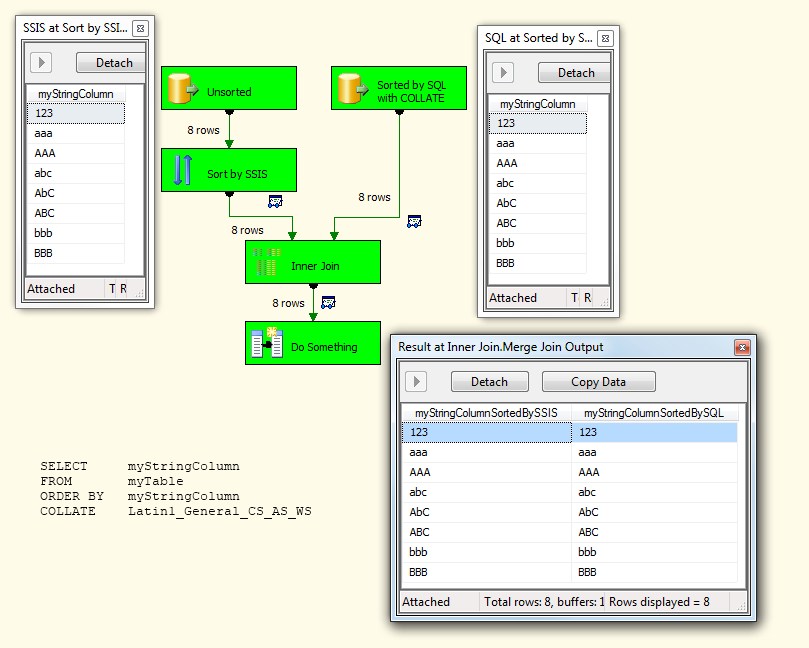Close the SSIS at Sort by SSIS viewer
The height and width of the screenshot is (648, 809).
tap(140, 29)
